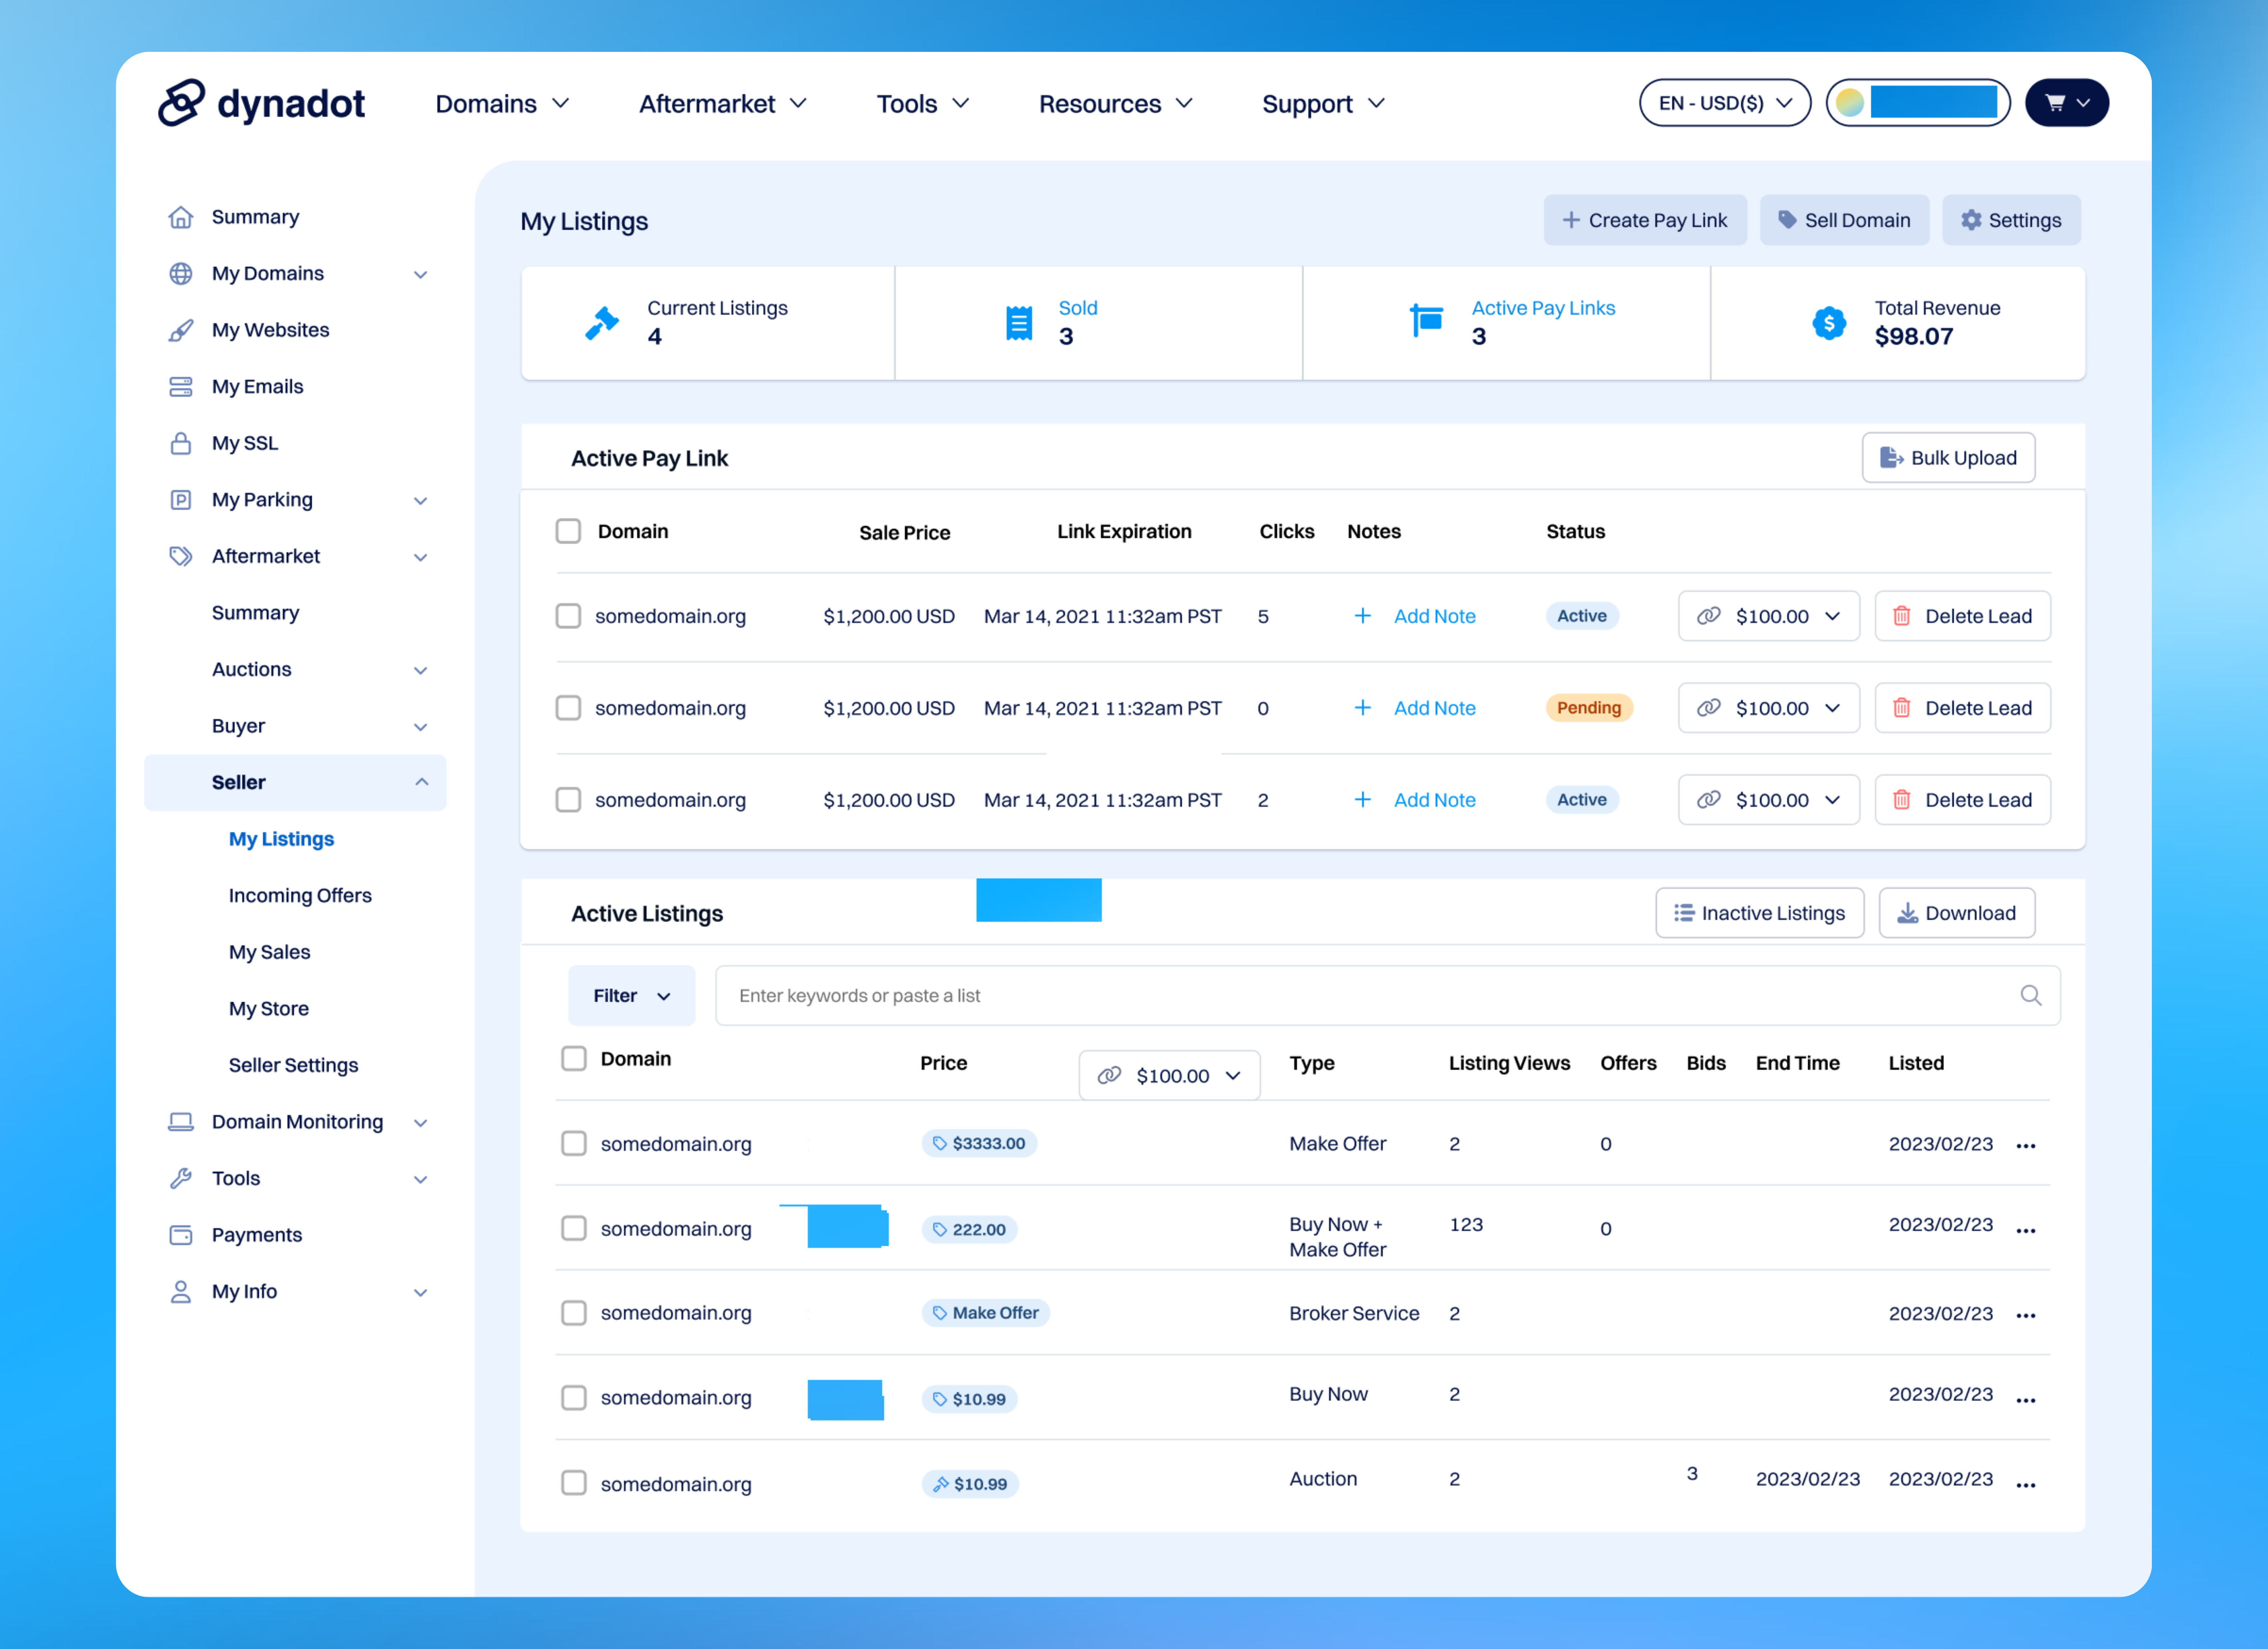Click the price tag icon on $3333.00 badge
This screenshot has width=2268, height=1649.
(939, 1143)
